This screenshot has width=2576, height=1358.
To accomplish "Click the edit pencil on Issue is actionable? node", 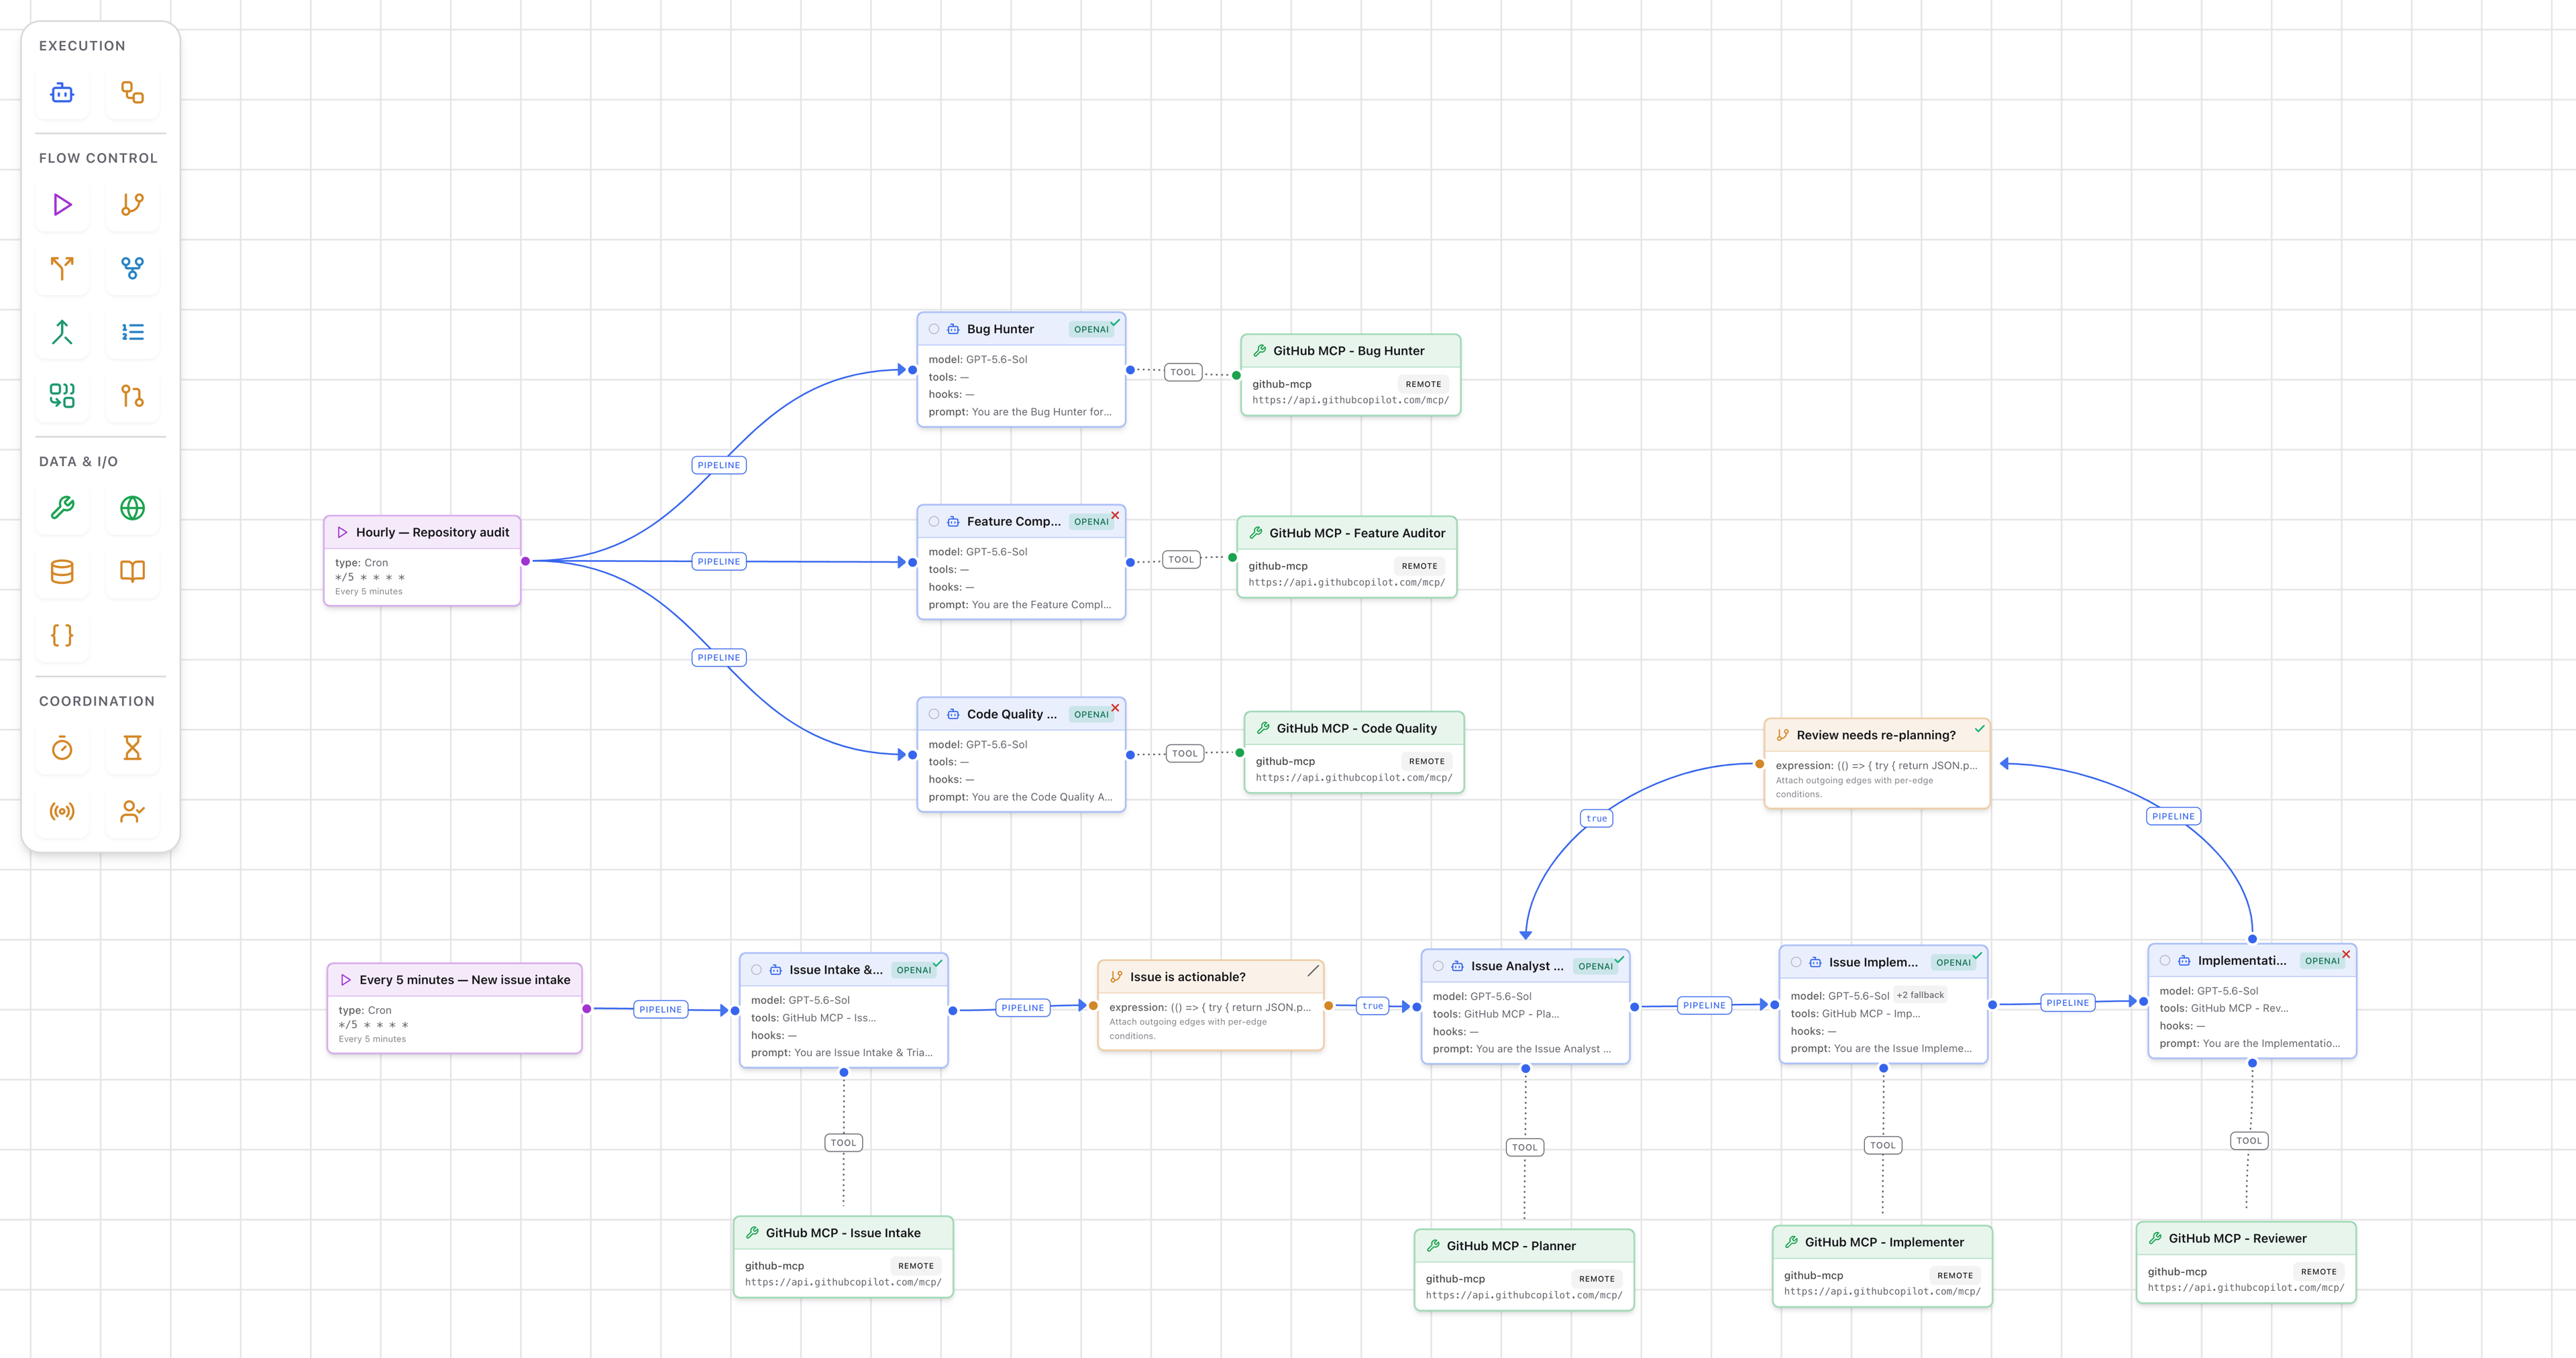I will (1313, 971).
